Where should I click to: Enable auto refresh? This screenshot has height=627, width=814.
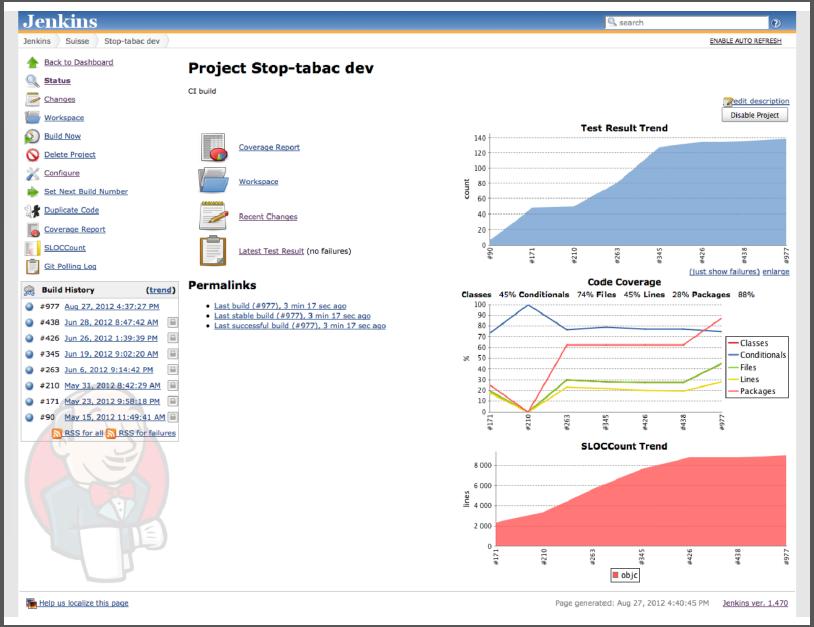[745, 41]
